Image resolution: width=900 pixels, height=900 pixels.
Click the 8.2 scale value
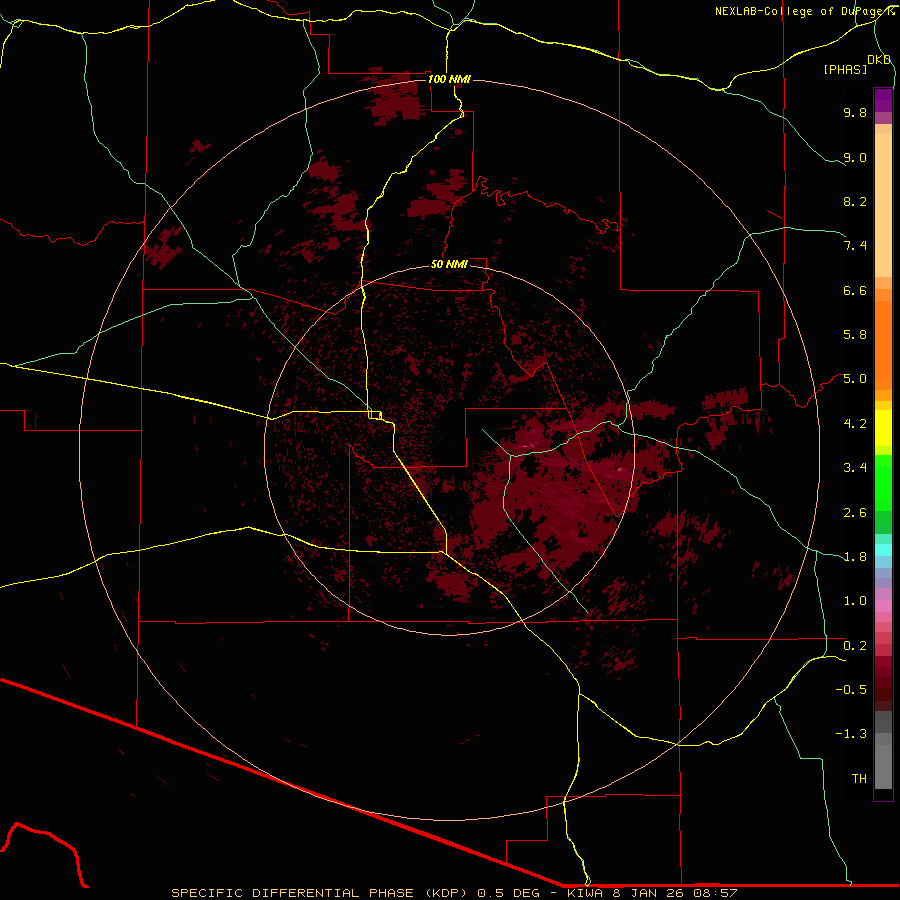point(855,201)
